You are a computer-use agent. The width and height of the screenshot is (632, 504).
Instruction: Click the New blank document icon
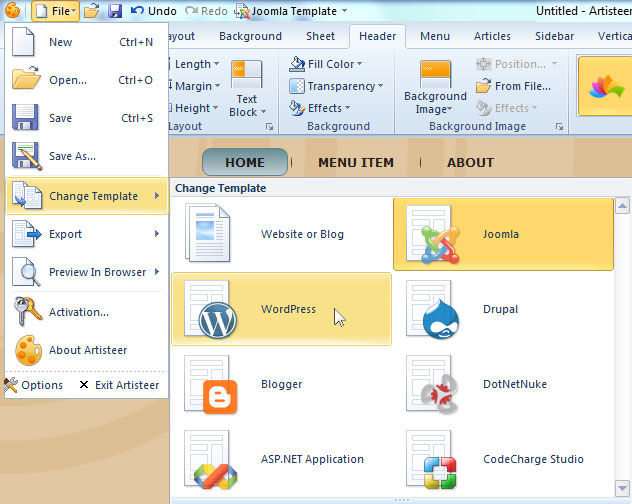point(23,42)
